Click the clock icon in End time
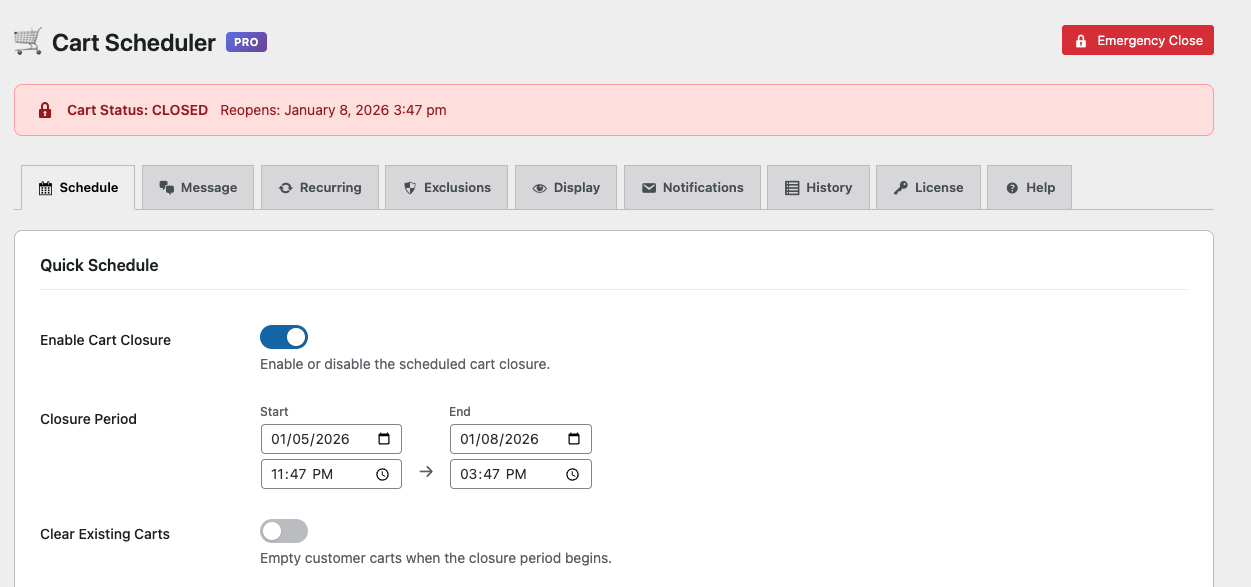The height and width of the screenshot is (587, 1251). pyautogui.click(x=573, y=475)
